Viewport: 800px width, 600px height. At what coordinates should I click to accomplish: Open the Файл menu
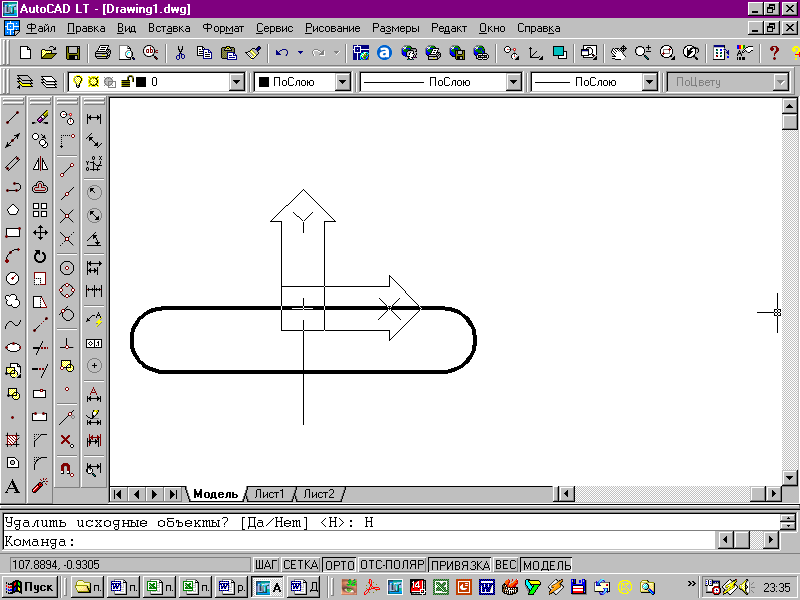tap(41, 28)
